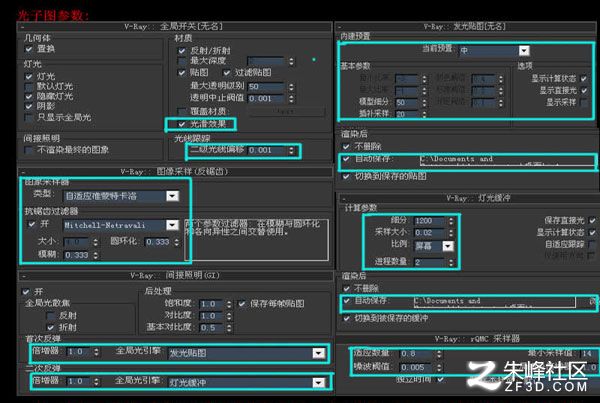Toggle 显示计算状态 in 发光贴图 选项
The width and height of the screenshot is (600, 403).
click(x=584, y=79)
